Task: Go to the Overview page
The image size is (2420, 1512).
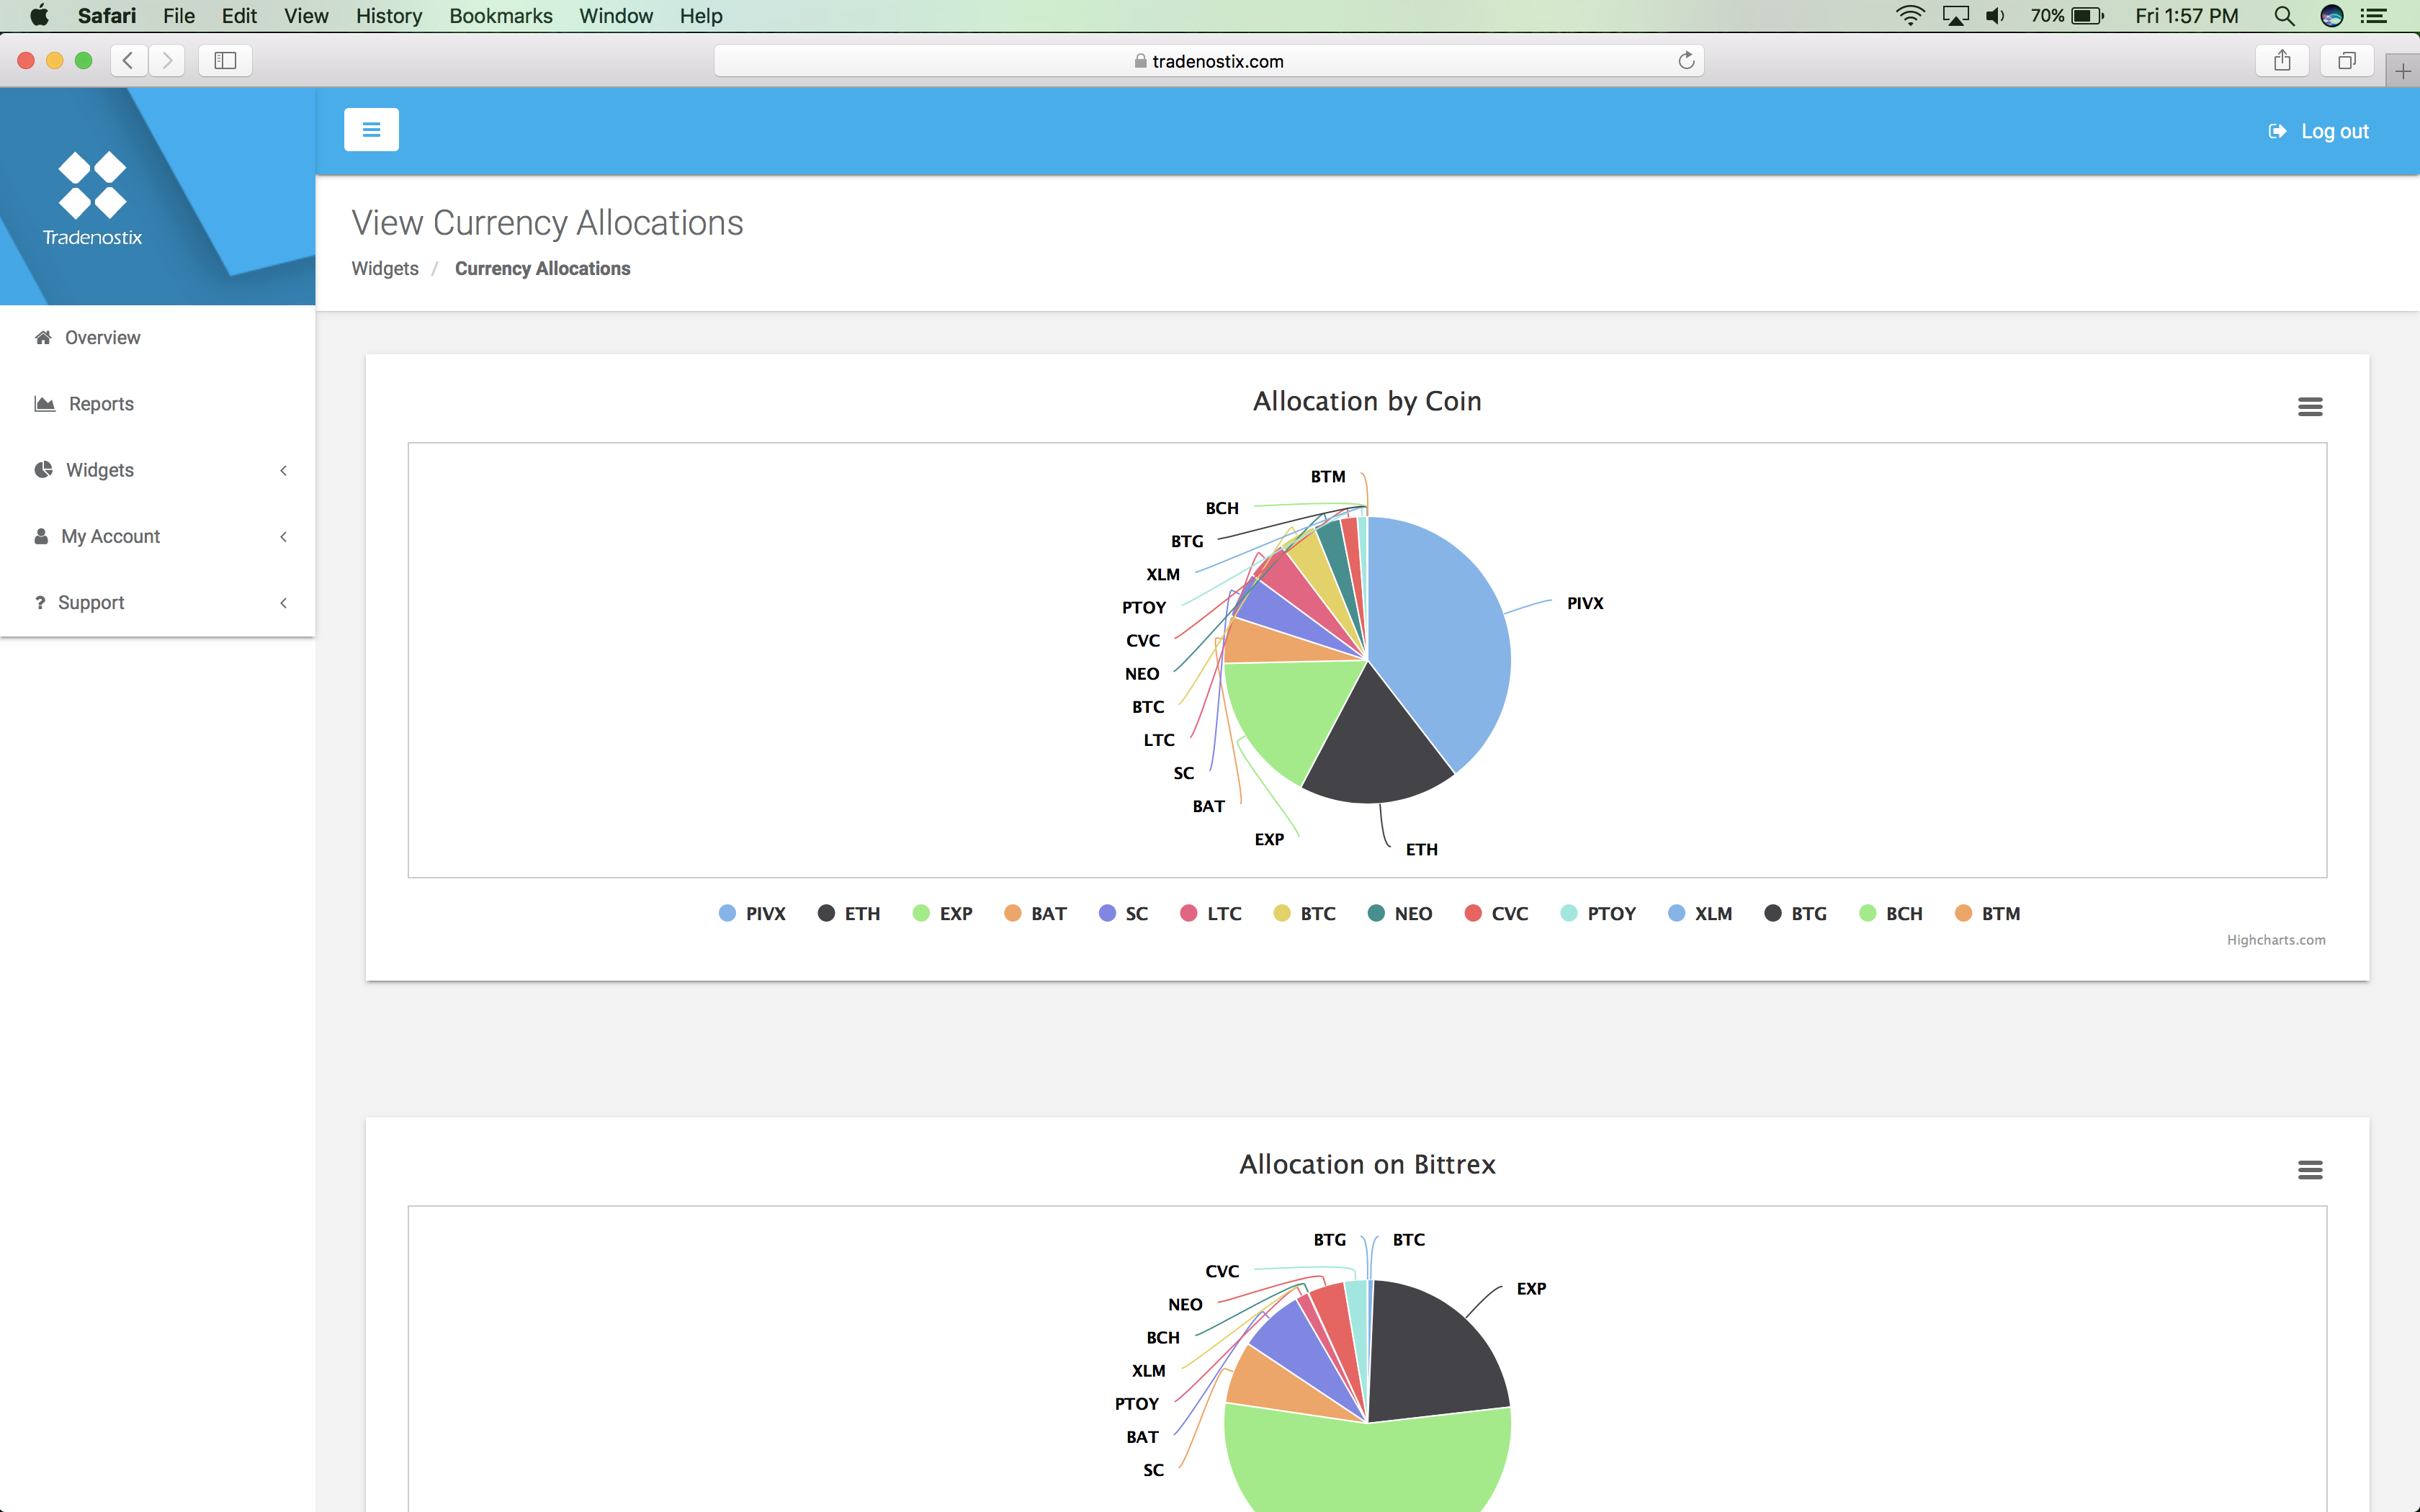Action: point(158,338)
